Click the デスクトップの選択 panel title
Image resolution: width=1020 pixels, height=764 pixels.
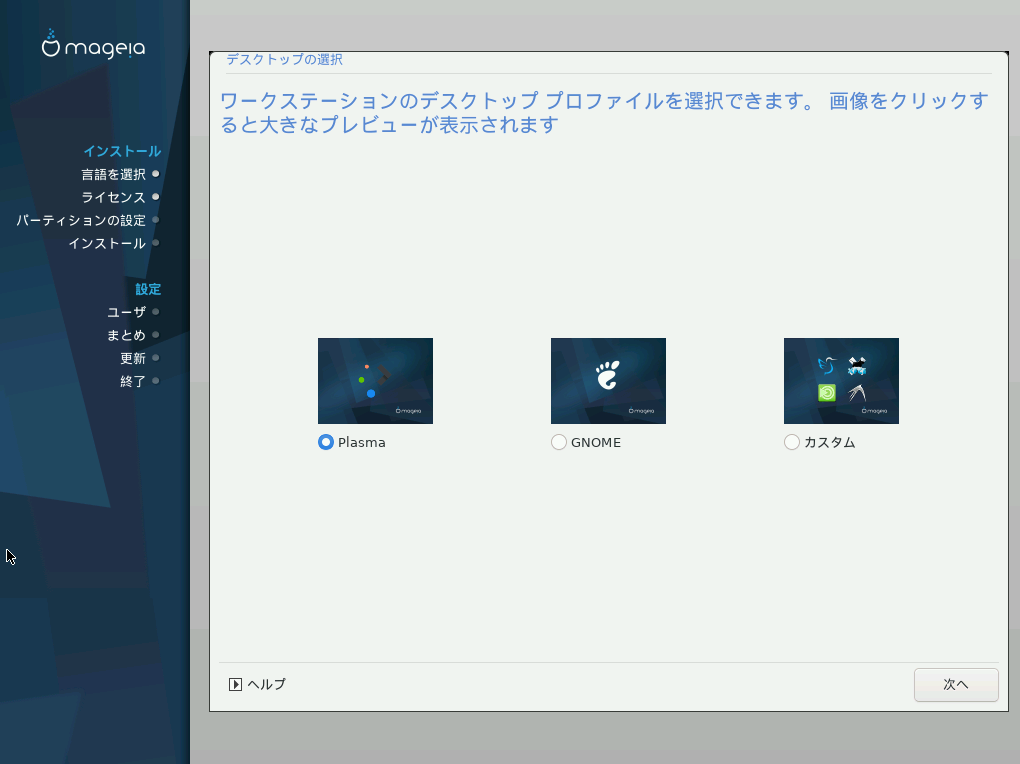pyautogui.click(x=284, y=60)
